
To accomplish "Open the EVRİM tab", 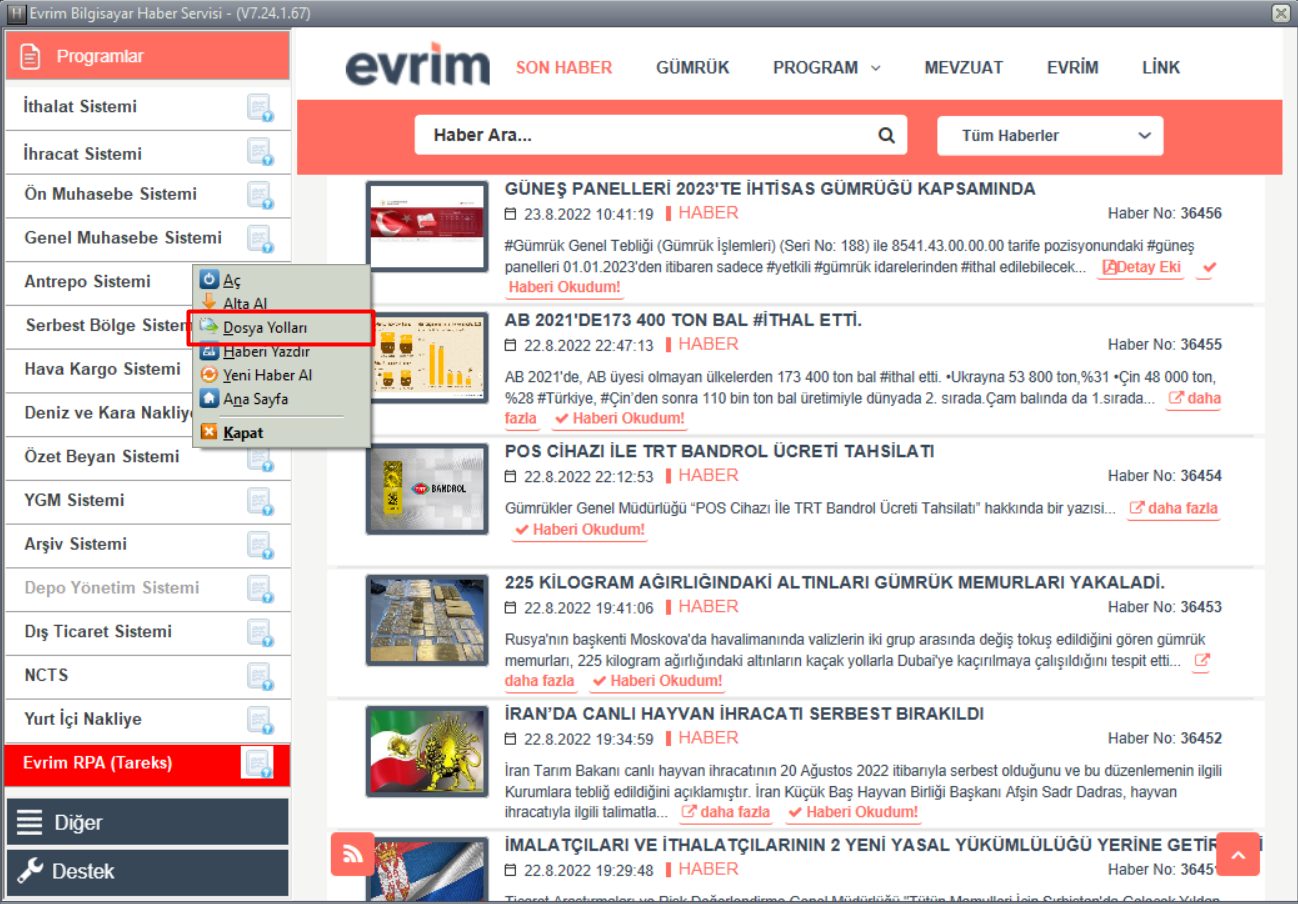I will [1072, 68].
